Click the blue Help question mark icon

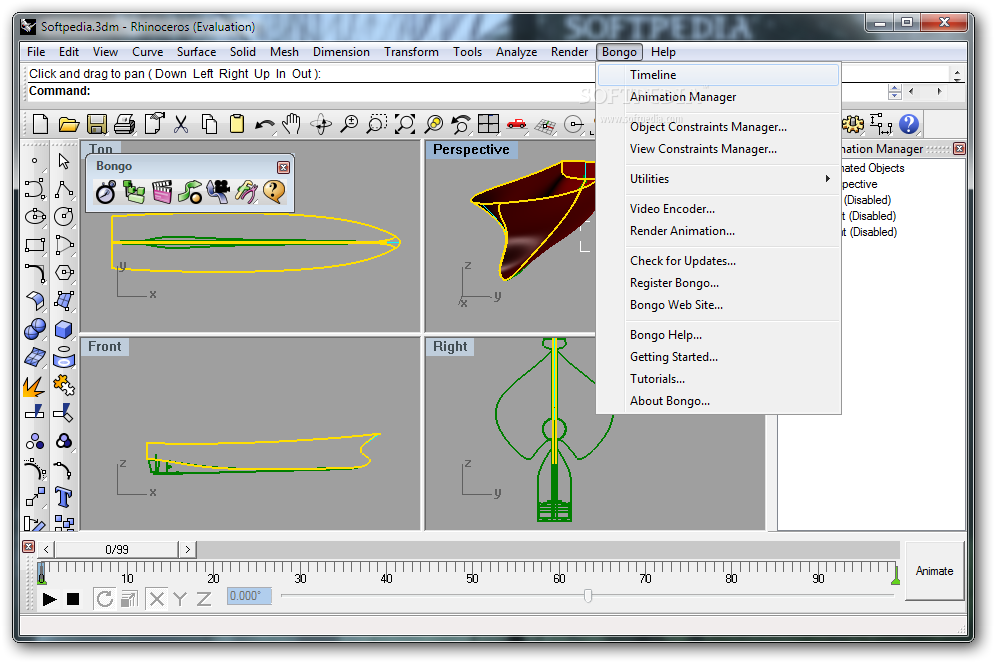[909, 124]
